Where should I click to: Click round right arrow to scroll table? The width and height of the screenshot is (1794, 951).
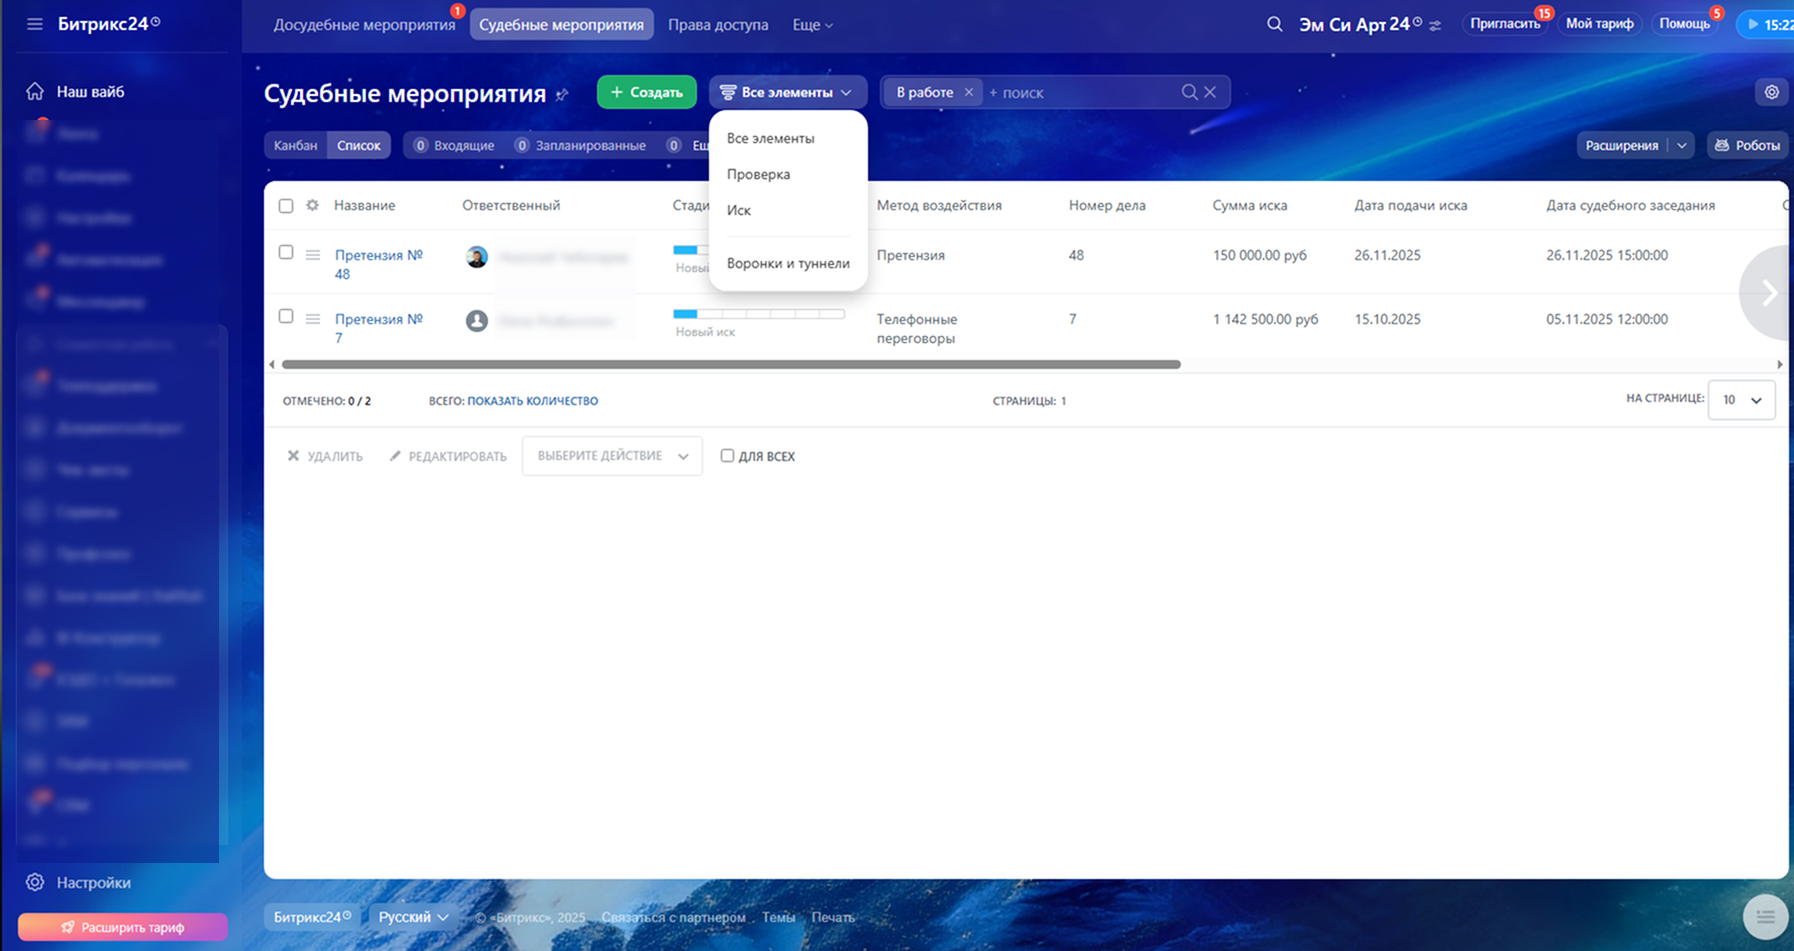pos(1767,293)
